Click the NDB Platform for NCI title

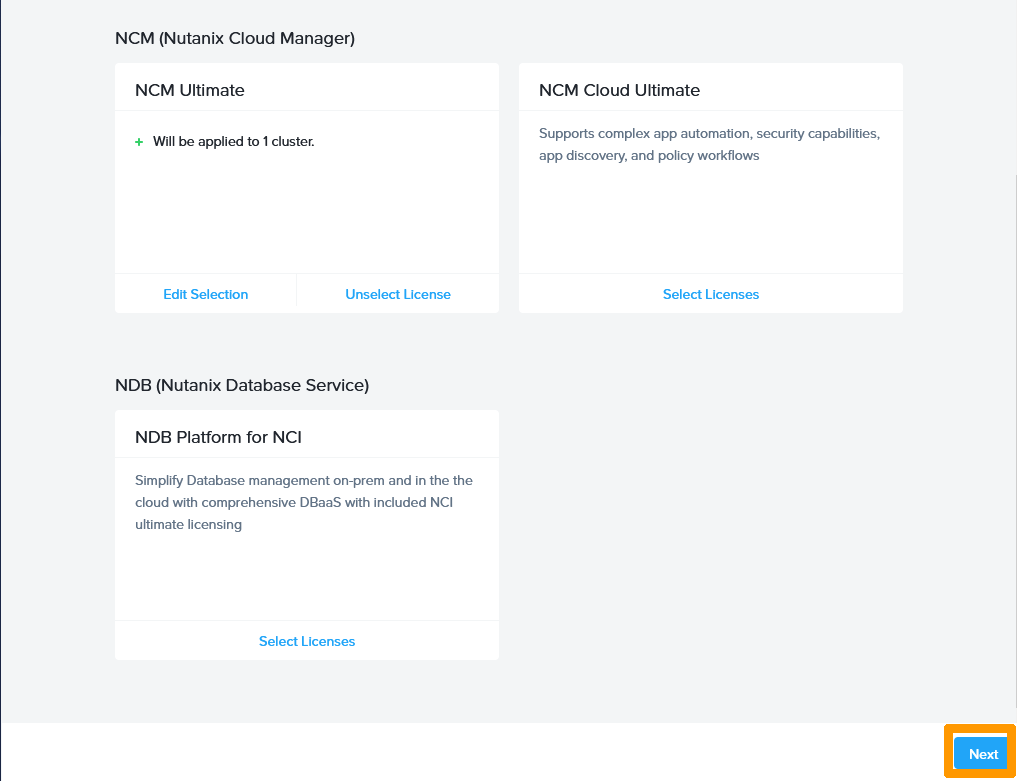218,437
